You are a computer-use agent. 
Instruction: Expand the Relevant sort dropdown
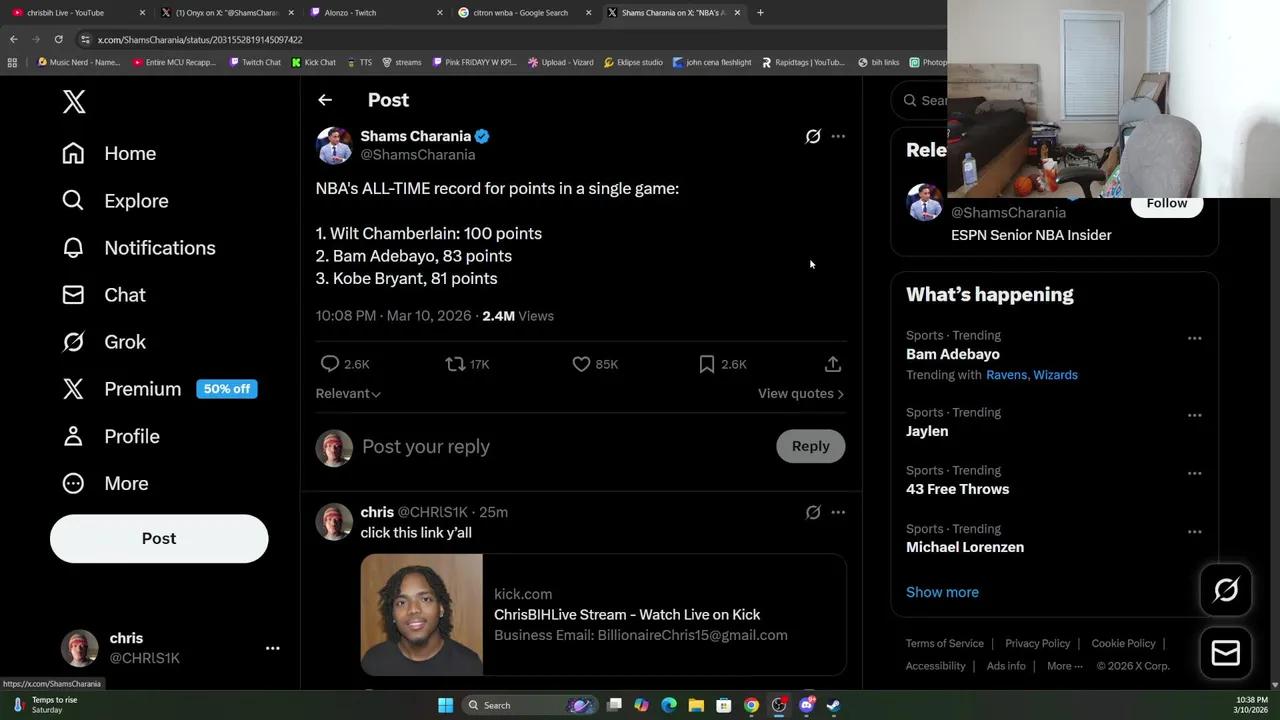(x=348, y=394)
